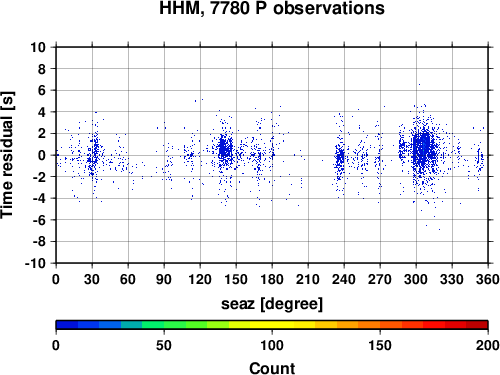Click the Count colorbar label
The image size is (500, 375).
[272, 368]
